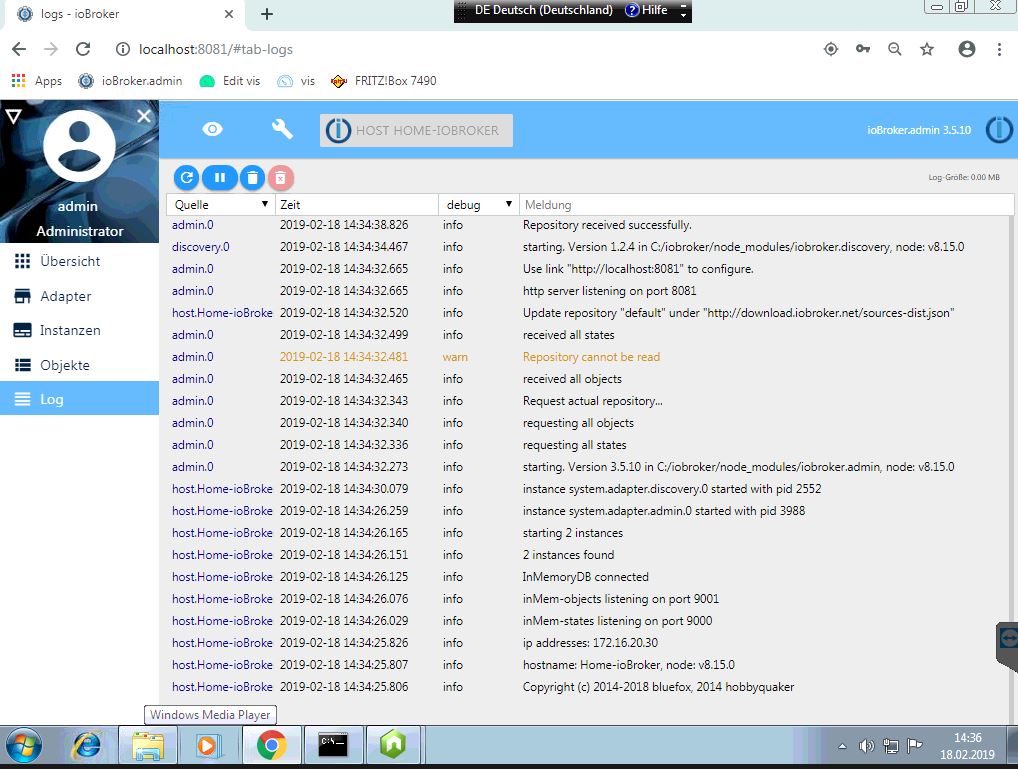This screenshot has height=769, width=1018.
Task: Open Chrome three-dot menu
Action: click(999, 49)
